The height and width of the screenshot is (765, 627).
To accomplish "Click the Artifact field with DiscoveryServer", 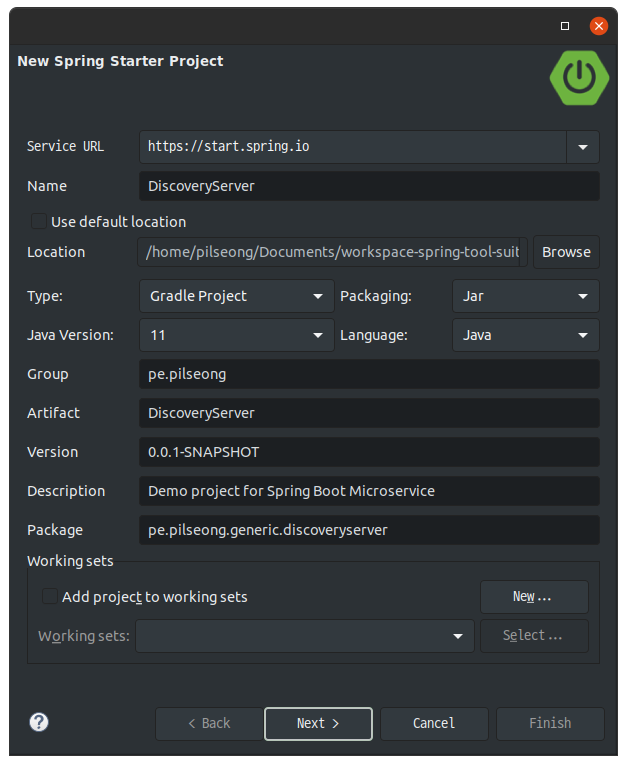I will click(369, 413).
